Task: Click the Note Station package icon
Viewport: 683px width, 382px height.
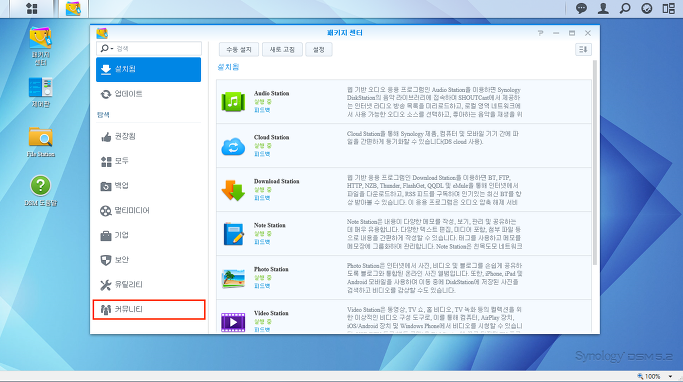Action: [233, 234]
